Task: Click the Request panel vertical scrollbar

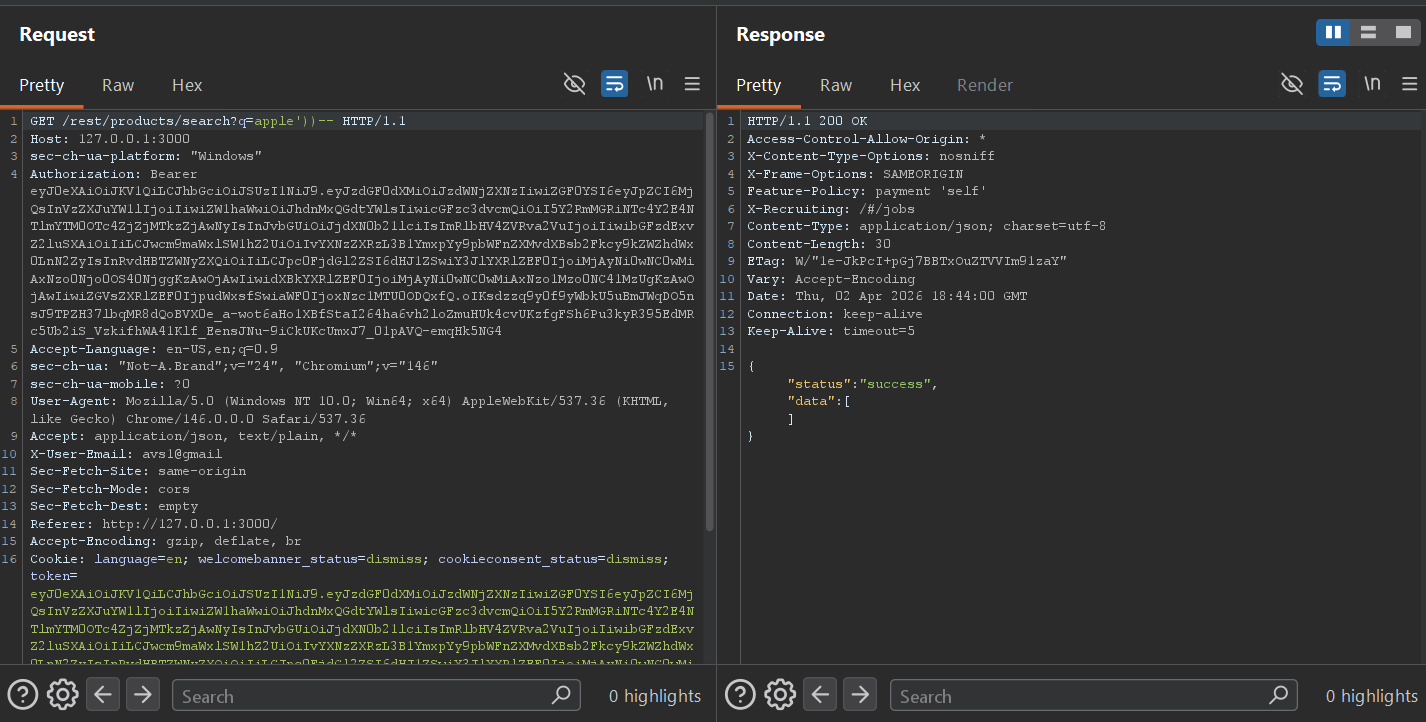Action: click(710, 320)
